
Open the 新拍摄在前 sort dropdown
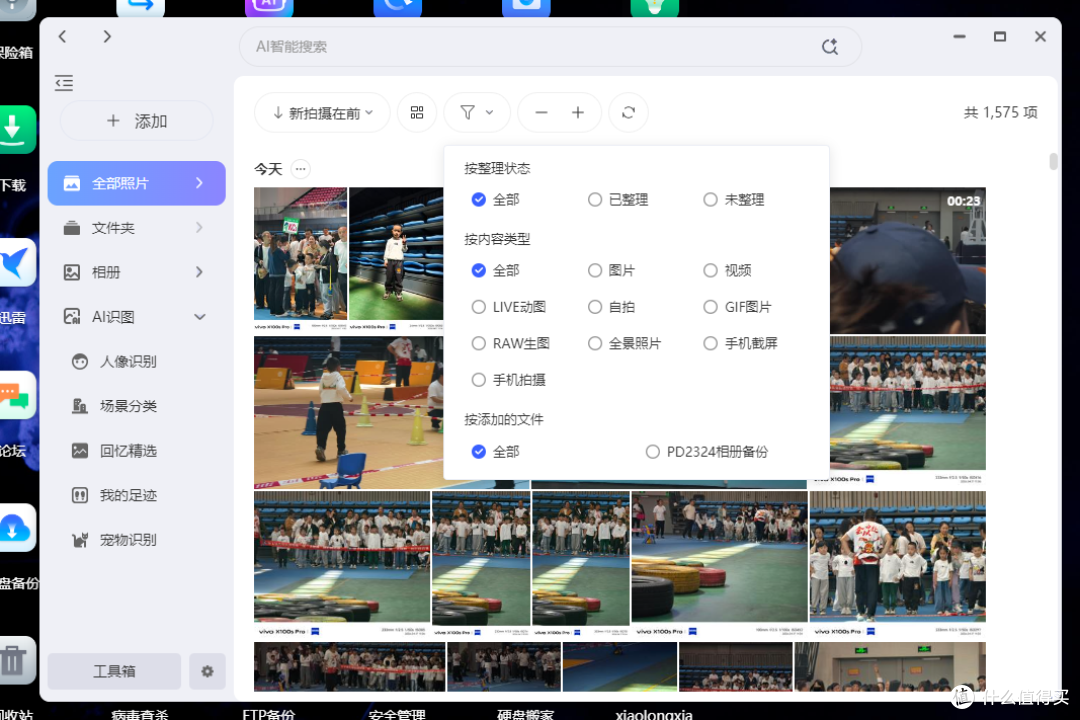coord(322,113)
